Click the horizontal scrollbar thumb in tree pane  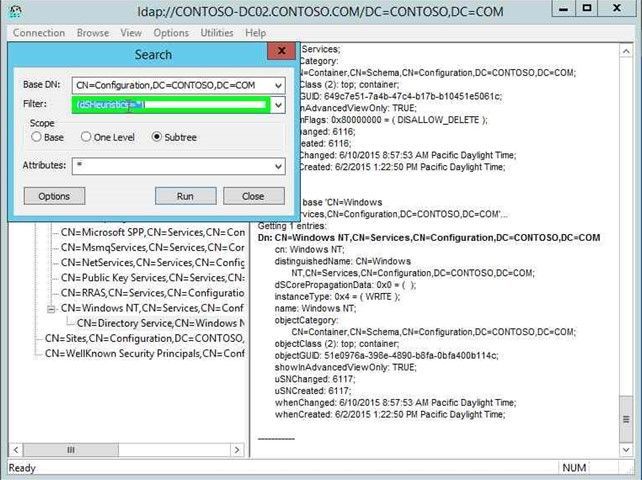[x=71, y=450]
